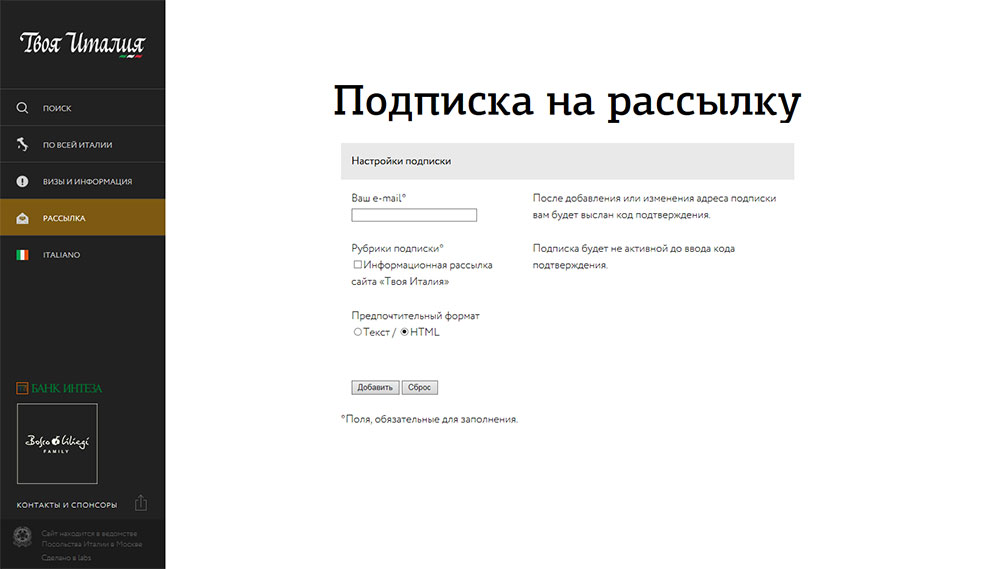Click the Italy boot map icon

pyautogui.click(x=22, y=145)
